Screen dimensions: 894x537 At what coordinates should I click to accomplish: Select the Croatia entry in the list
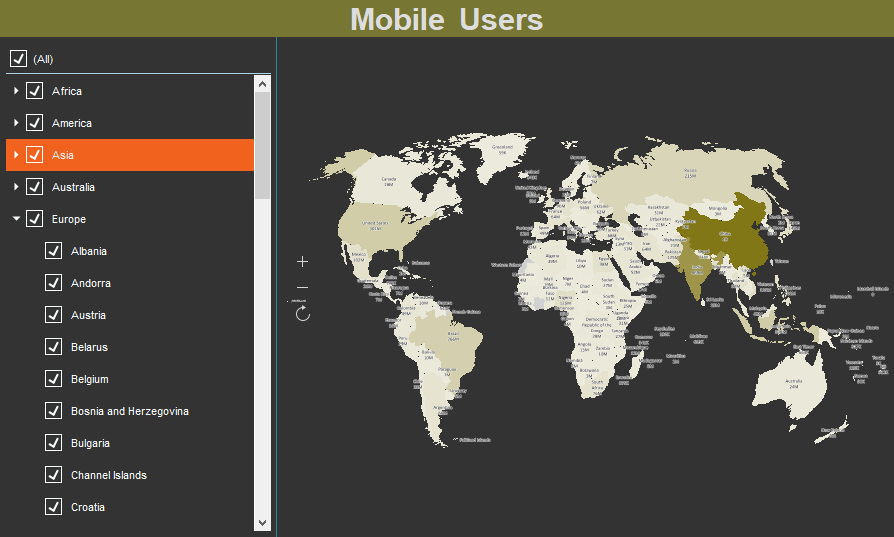(x=88, y=507)
